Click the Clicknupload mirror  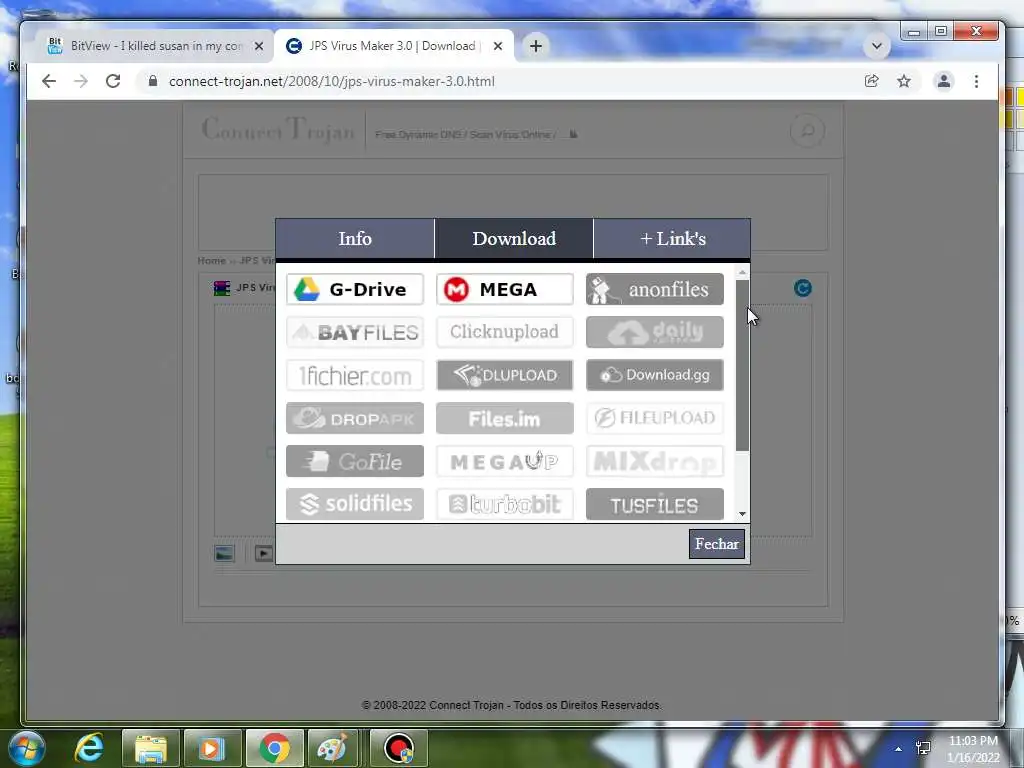(x=505, y=332)
